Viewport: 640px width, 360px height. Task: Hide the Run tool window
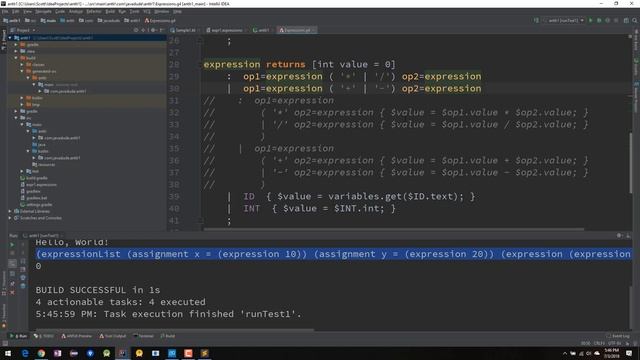pos(628,236)
